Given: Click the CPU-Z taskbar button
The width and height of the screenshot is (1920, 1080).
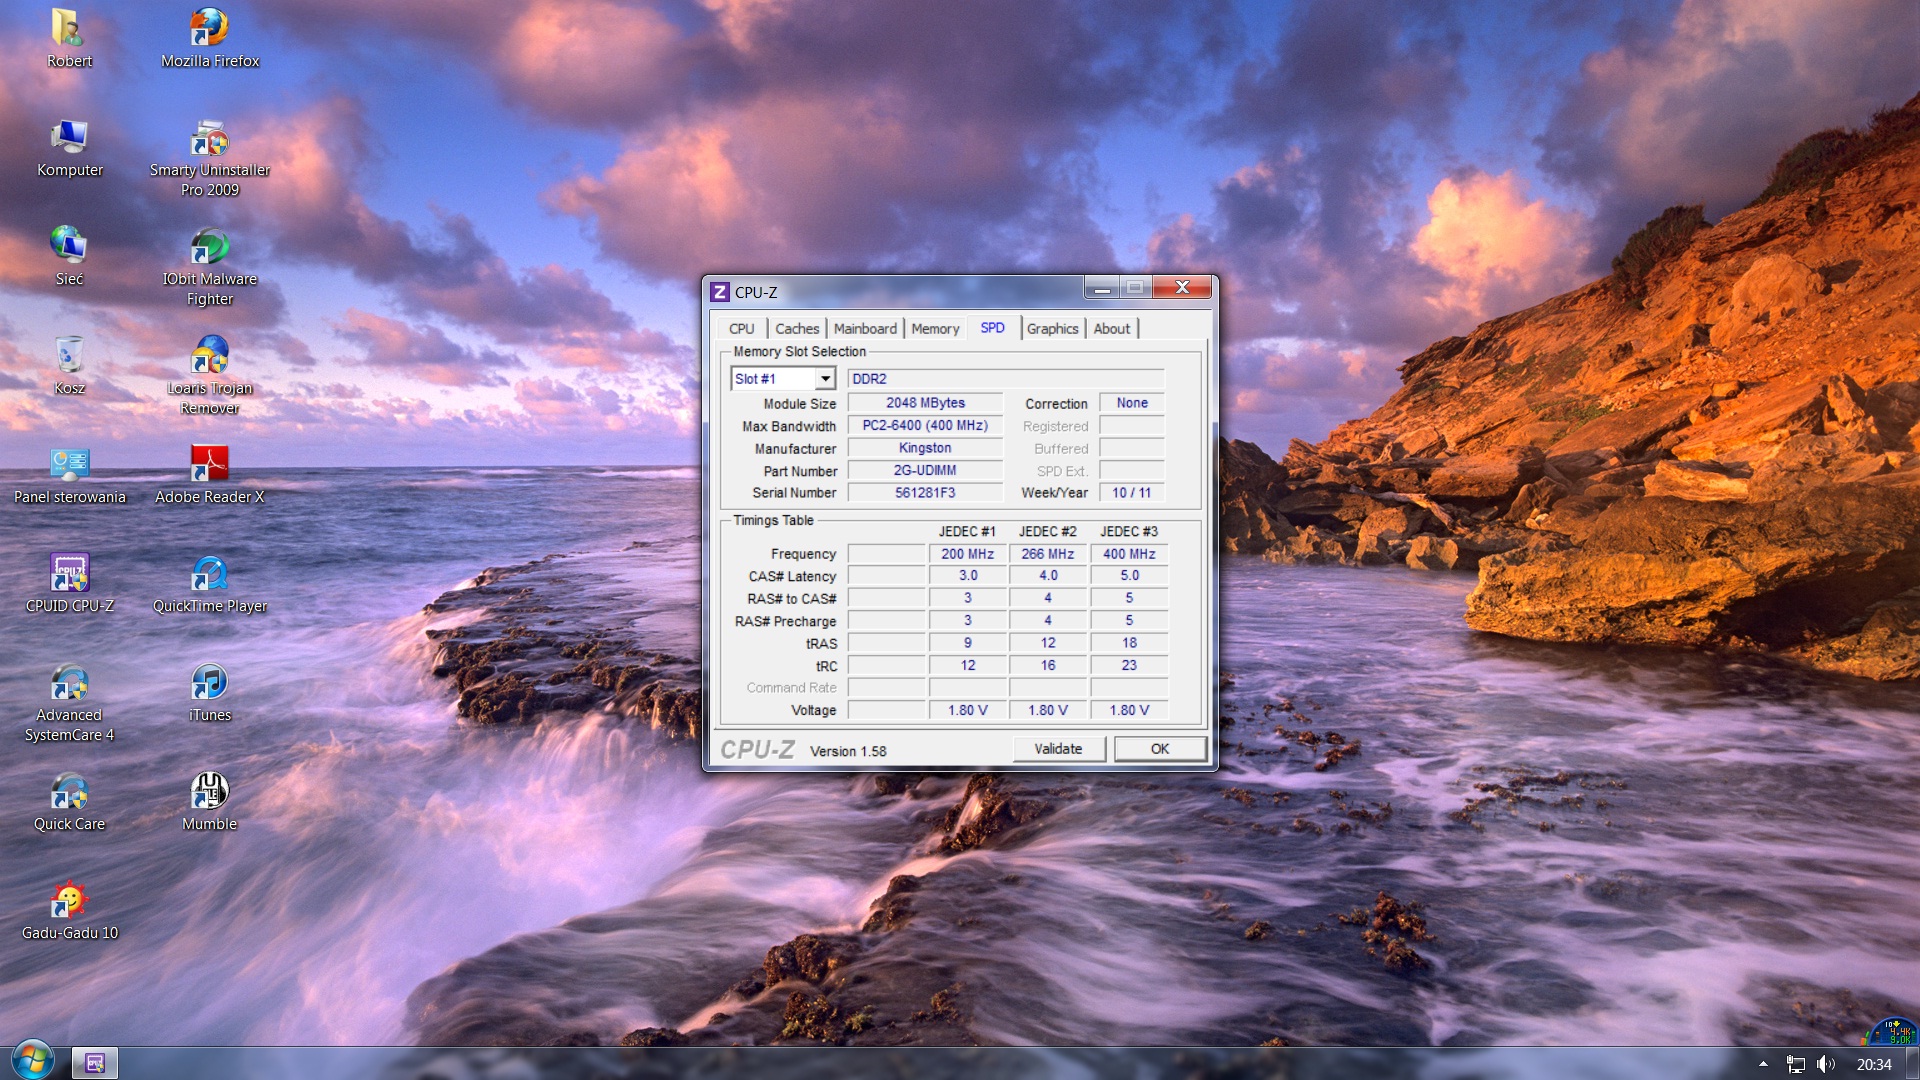Looking at the screenshot, I should coord(95,1063).
